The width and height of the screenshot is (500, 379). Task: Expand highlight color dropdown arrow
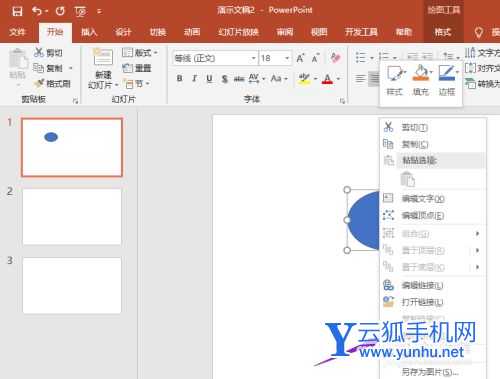[315, 79]
